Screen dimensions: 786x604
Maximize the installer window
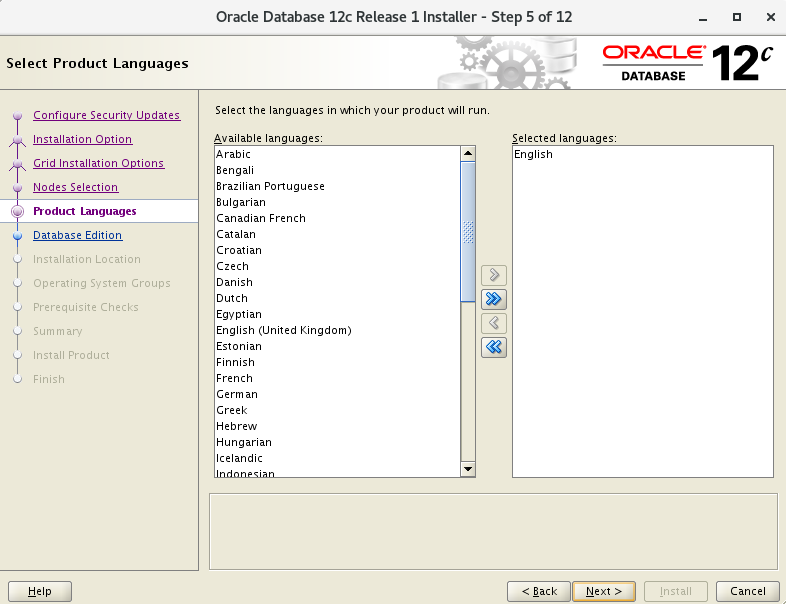[737, 17]
